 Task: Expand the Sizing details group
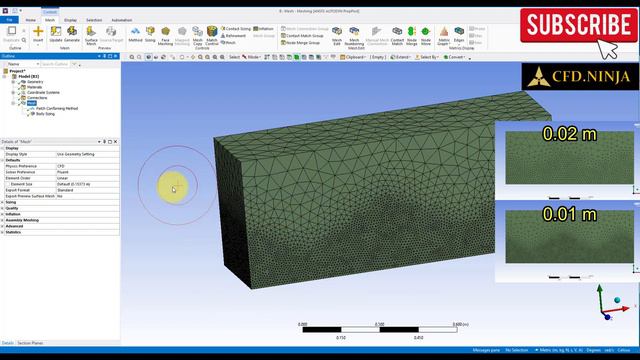click(x=2, y=202)
